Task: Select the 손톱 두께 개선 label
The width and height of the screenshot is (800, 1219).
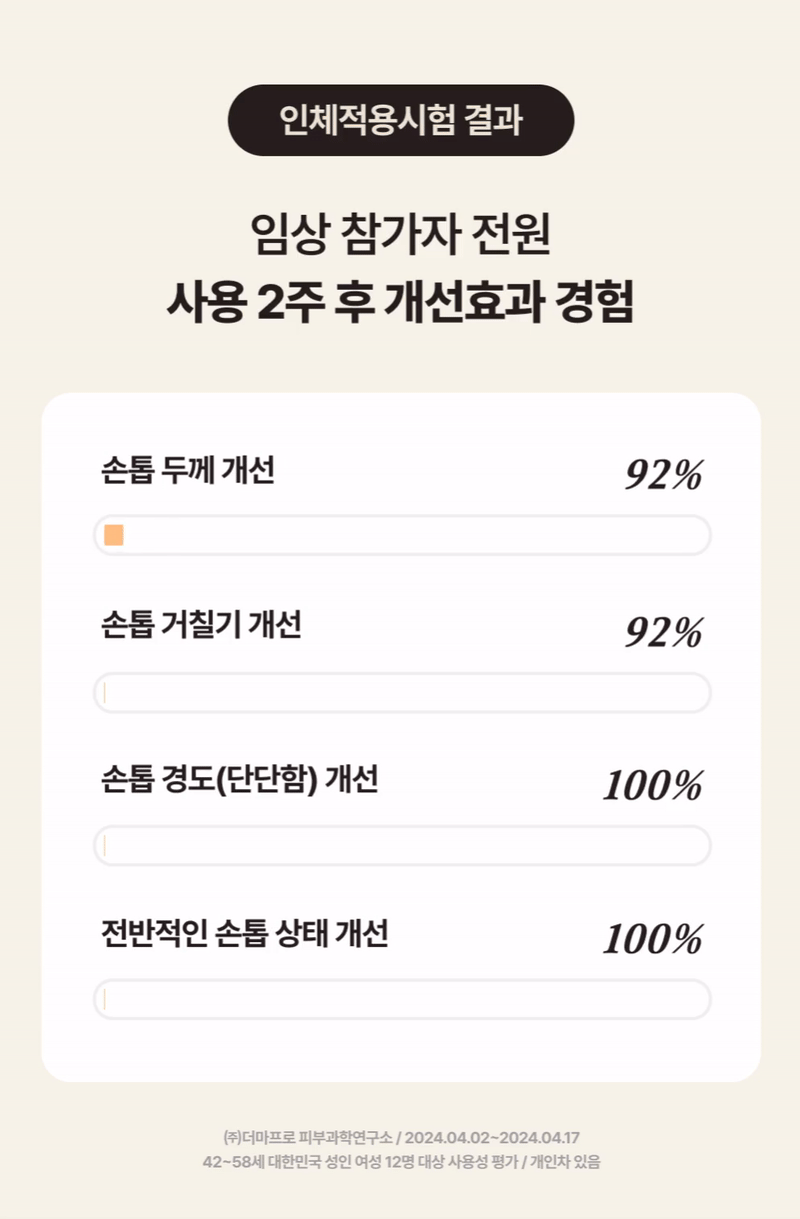Action: tap(187, 471)
